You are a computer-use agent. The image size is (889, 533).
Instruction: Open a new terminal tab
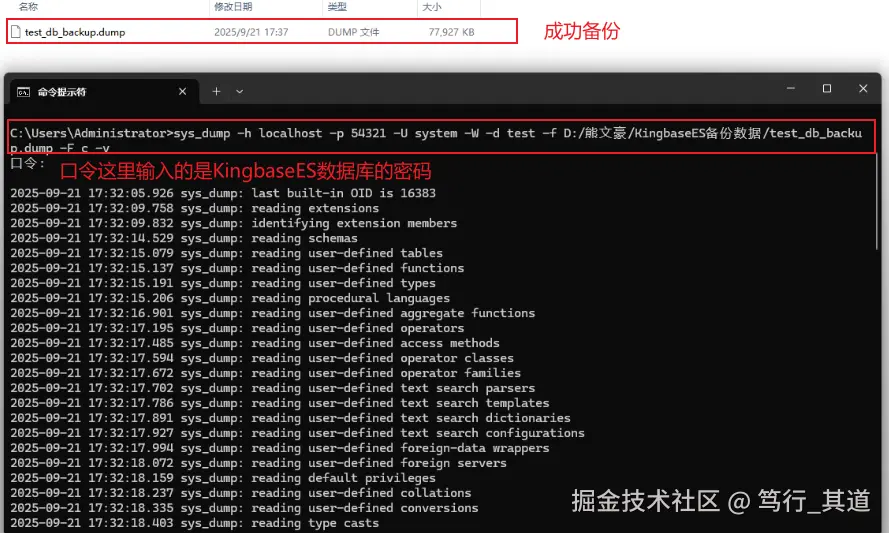216,91
